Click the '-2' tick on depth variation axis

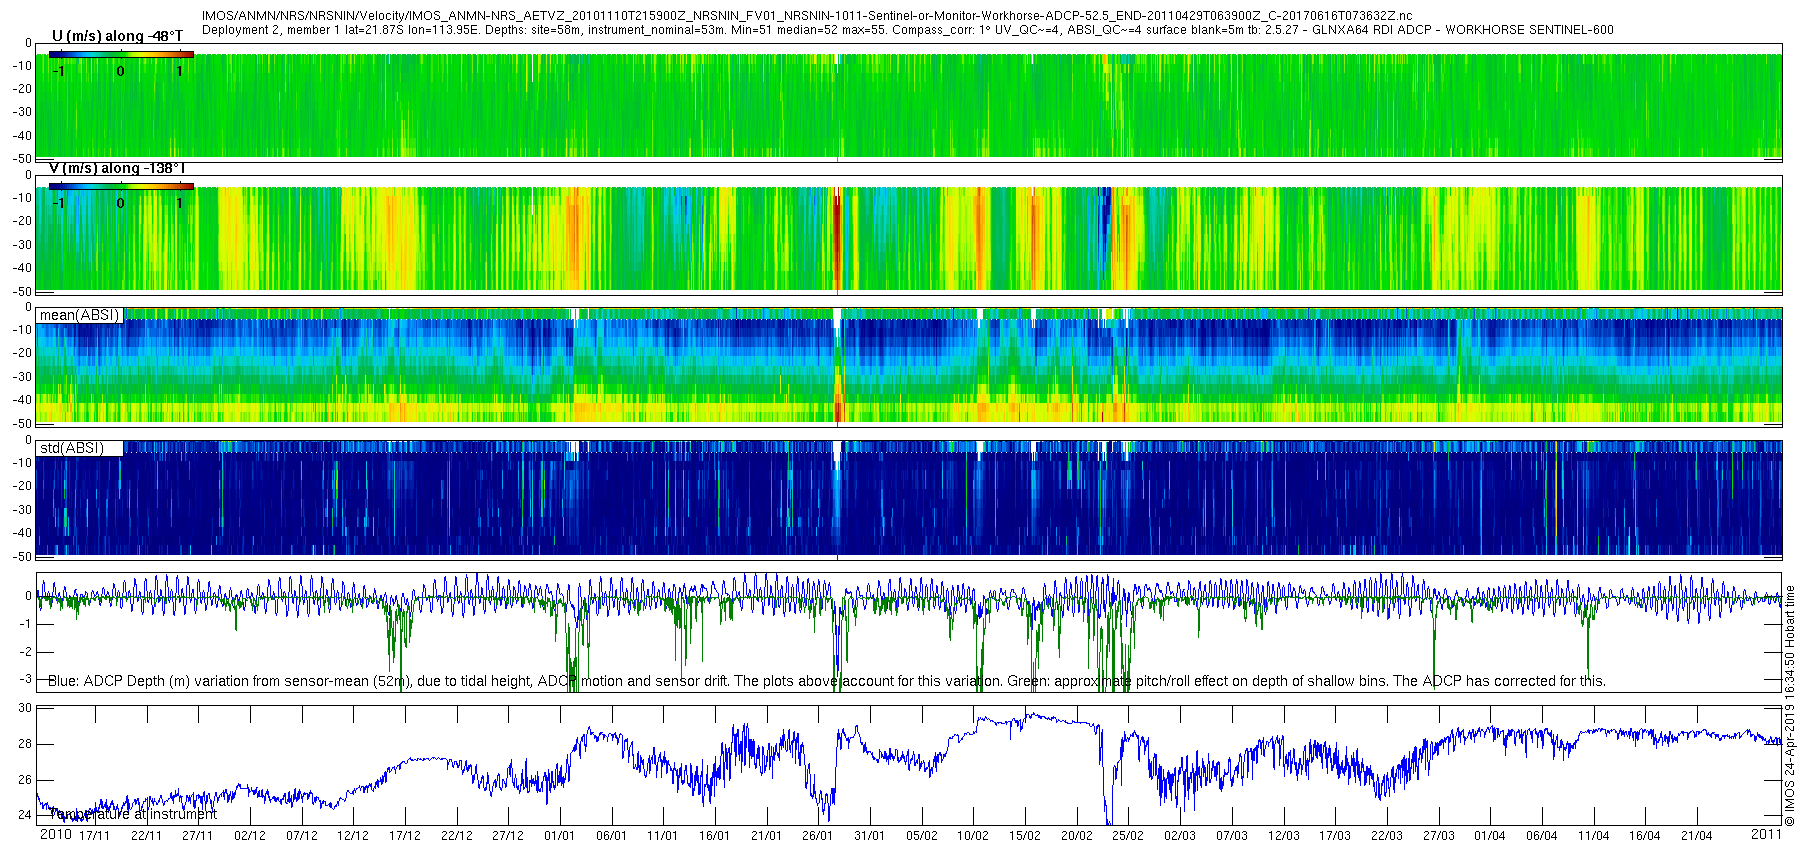[26, 652]
